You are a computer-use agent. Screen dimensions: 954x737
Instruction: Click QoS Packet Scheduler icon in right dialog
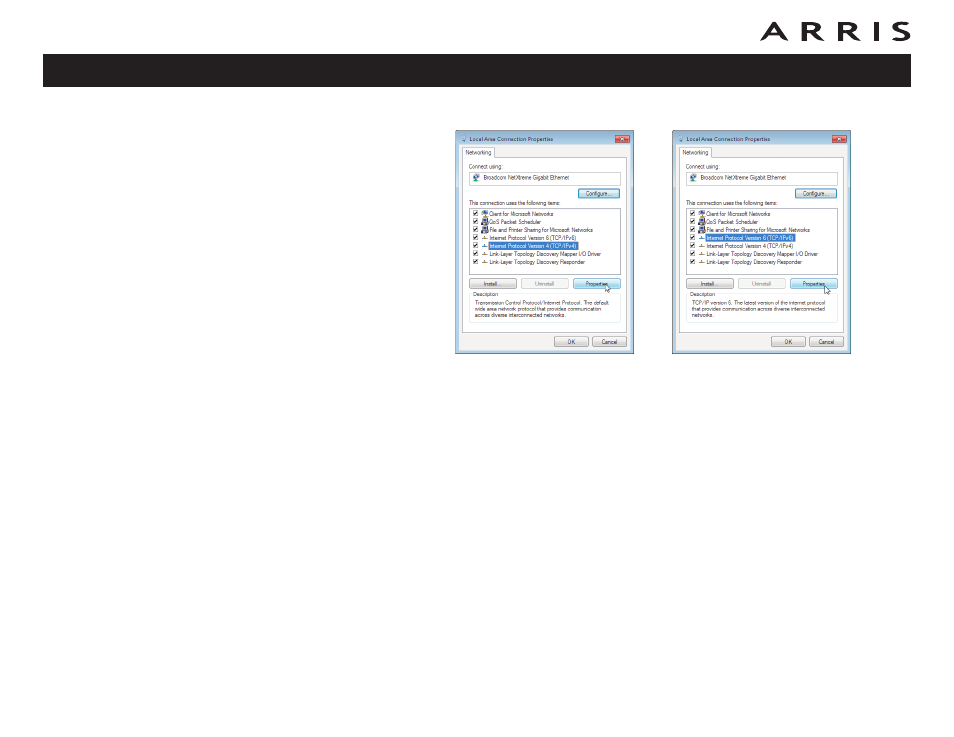click(x=701, y=222)
